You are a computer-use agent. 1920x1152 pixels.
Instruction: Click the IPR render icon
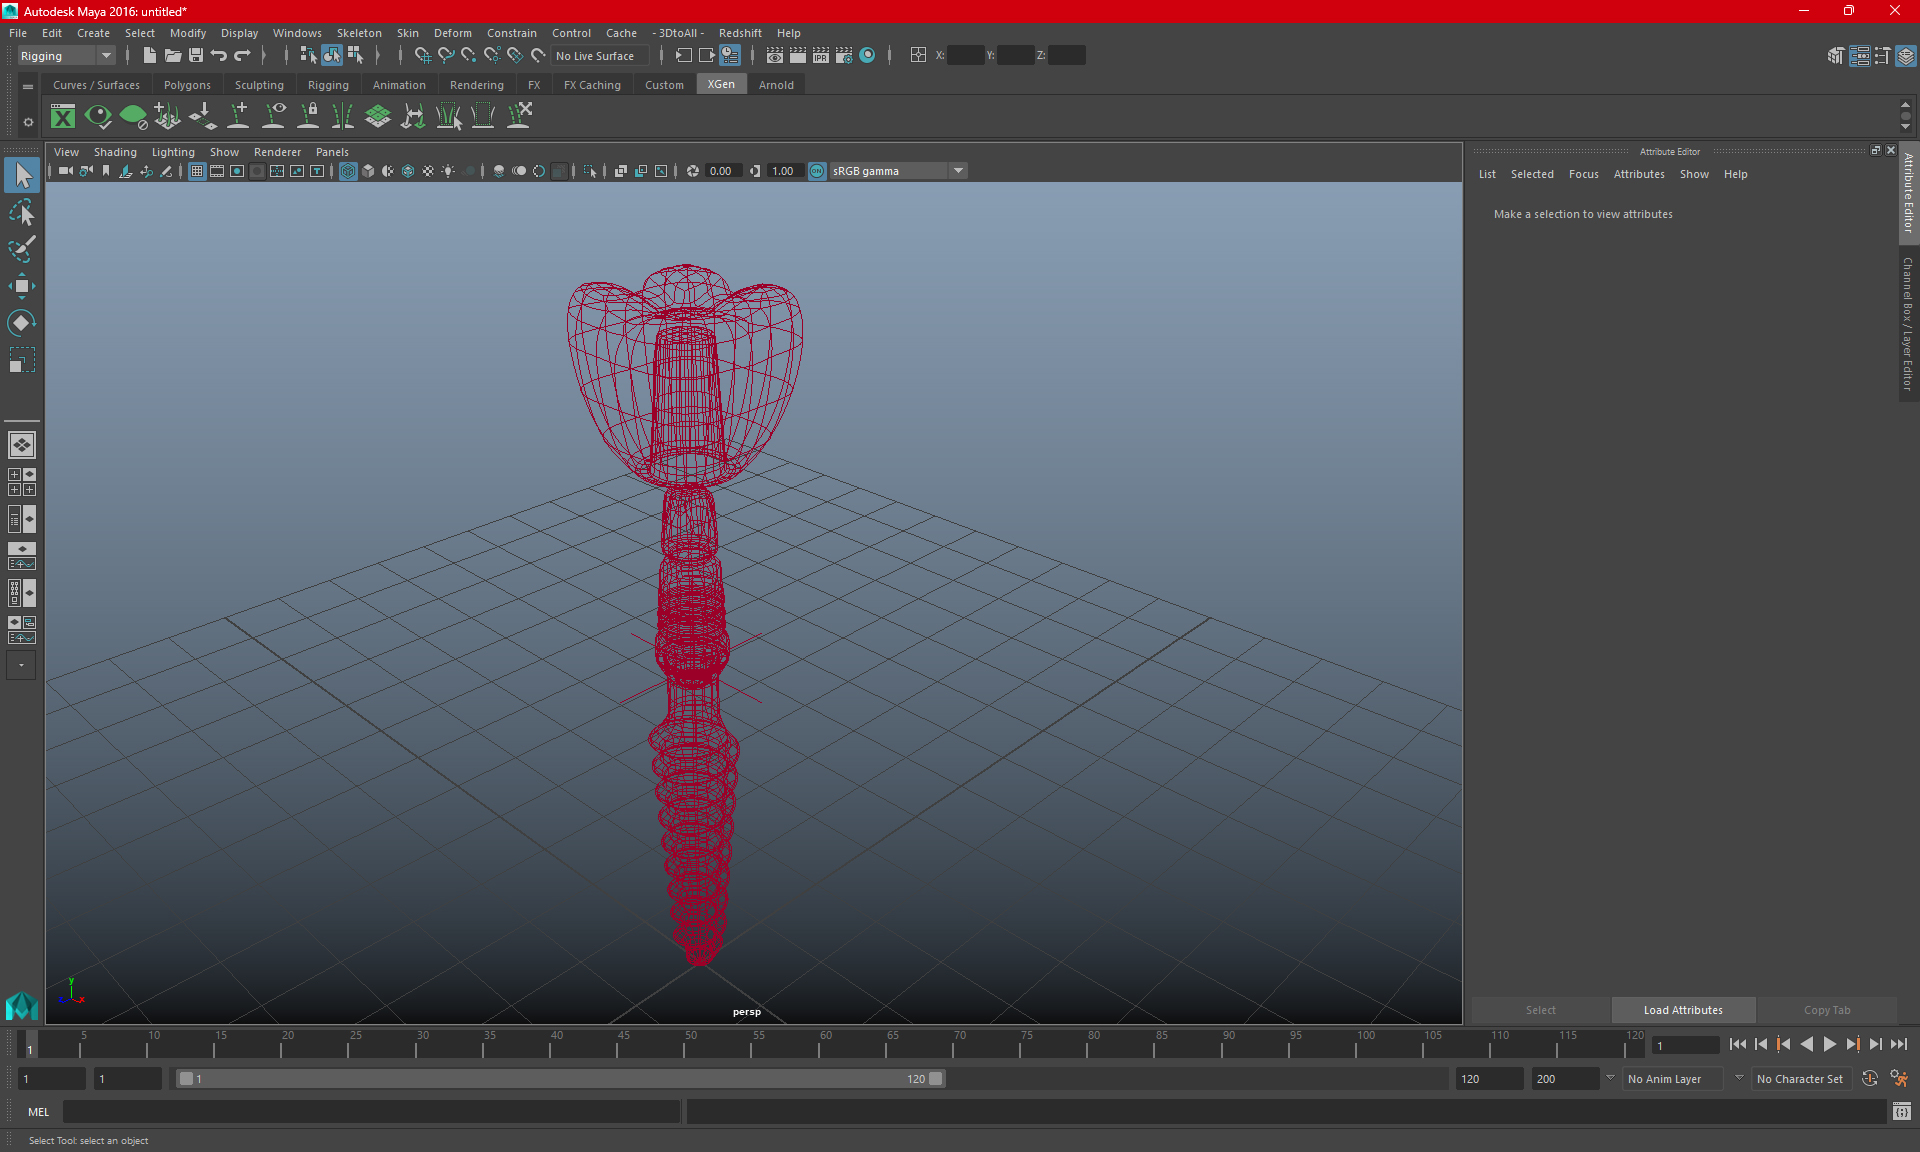[820, 56]
